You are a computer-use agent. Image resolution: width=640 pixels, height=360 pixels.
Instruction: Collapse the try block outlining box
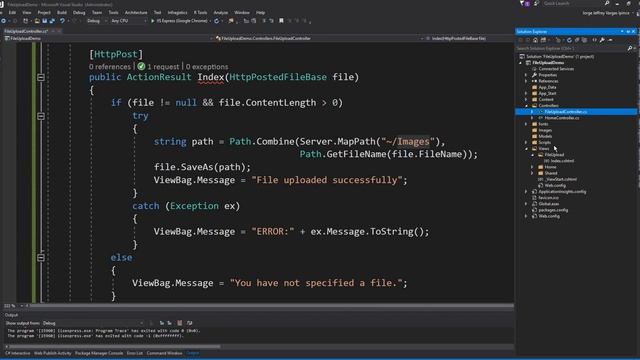pos(41,116)
